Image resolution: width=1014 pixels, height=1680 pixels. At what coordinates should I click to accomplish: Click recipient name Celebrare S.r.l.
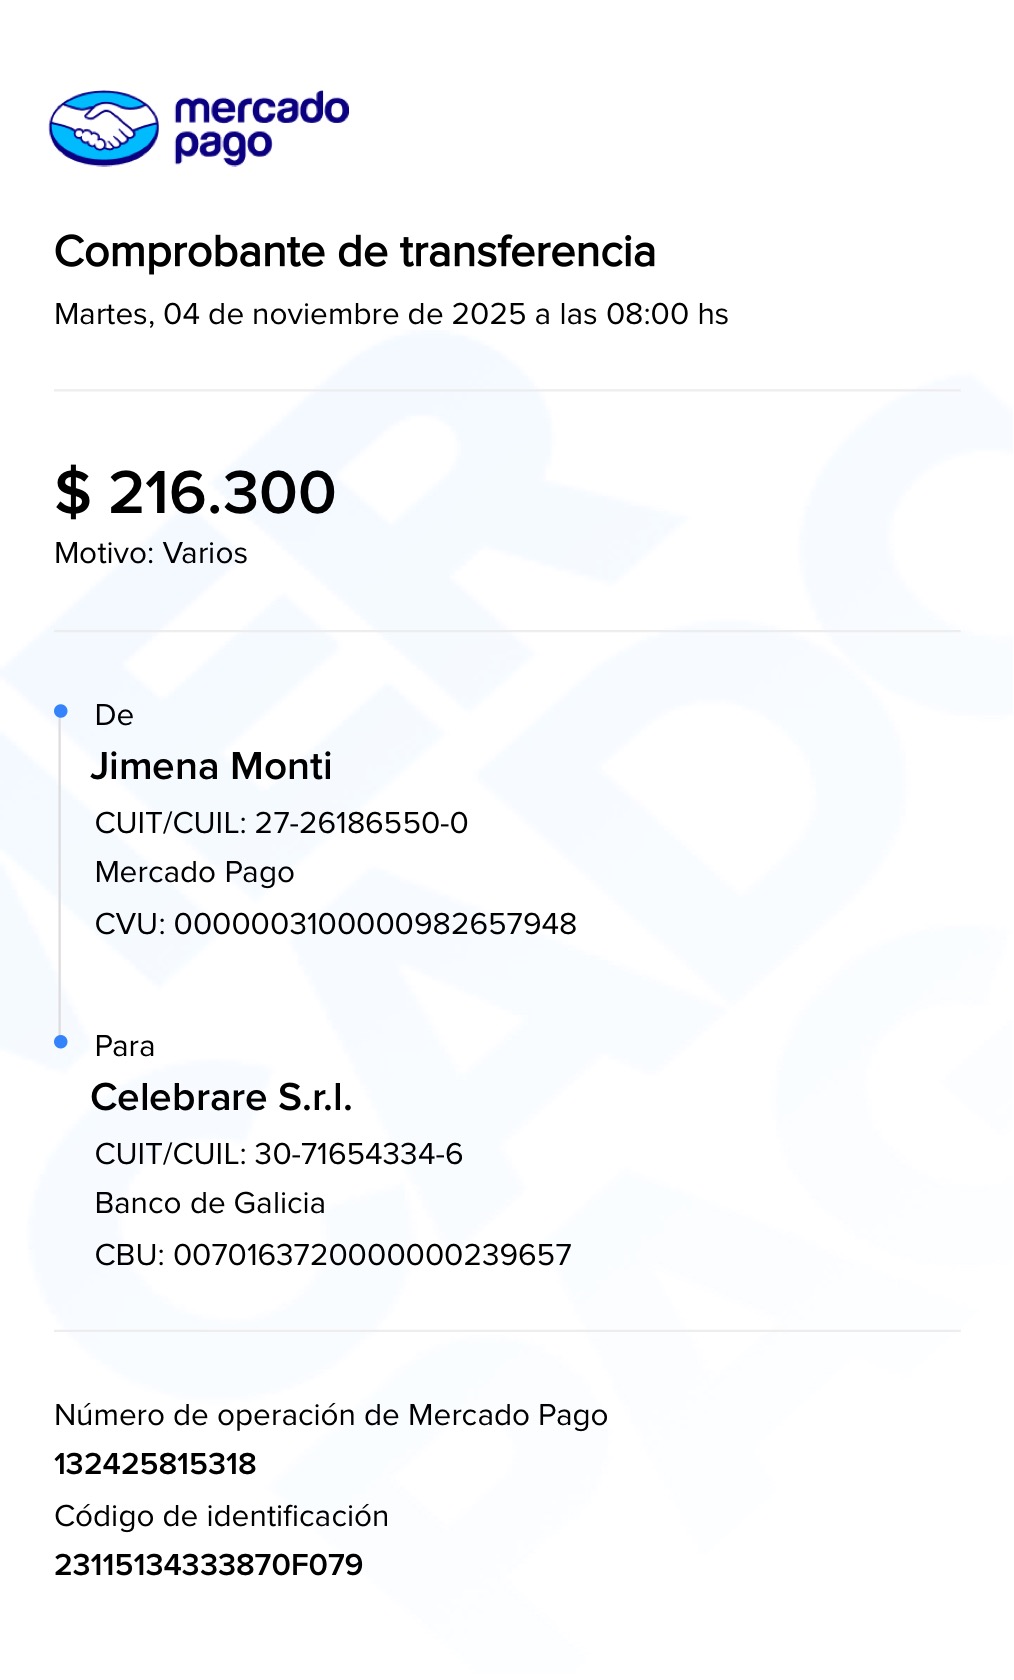tap(221, 1097)
